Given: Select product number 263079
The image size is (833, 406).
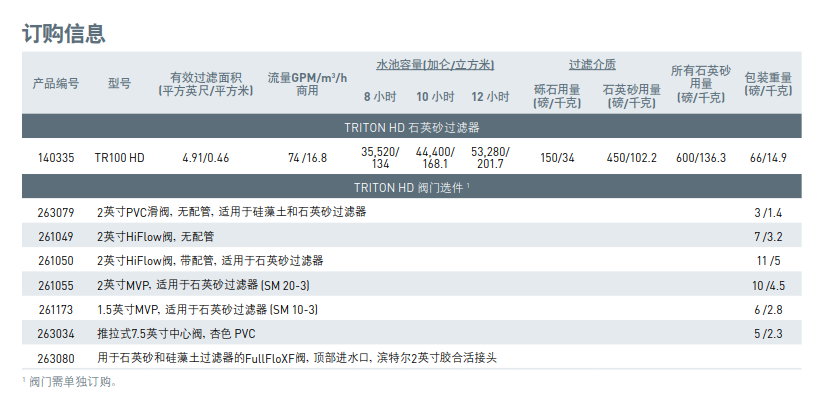Looking at the screenshot, I should [x=56, y=213].
